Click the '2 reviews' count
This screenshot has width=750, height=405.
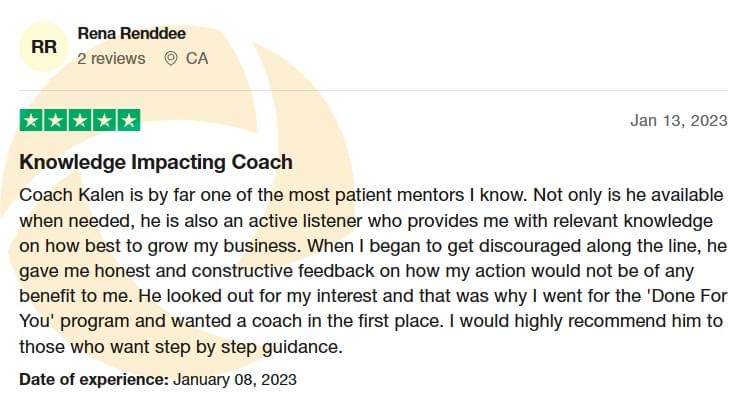pyautogui.click(x=111, y=58)
